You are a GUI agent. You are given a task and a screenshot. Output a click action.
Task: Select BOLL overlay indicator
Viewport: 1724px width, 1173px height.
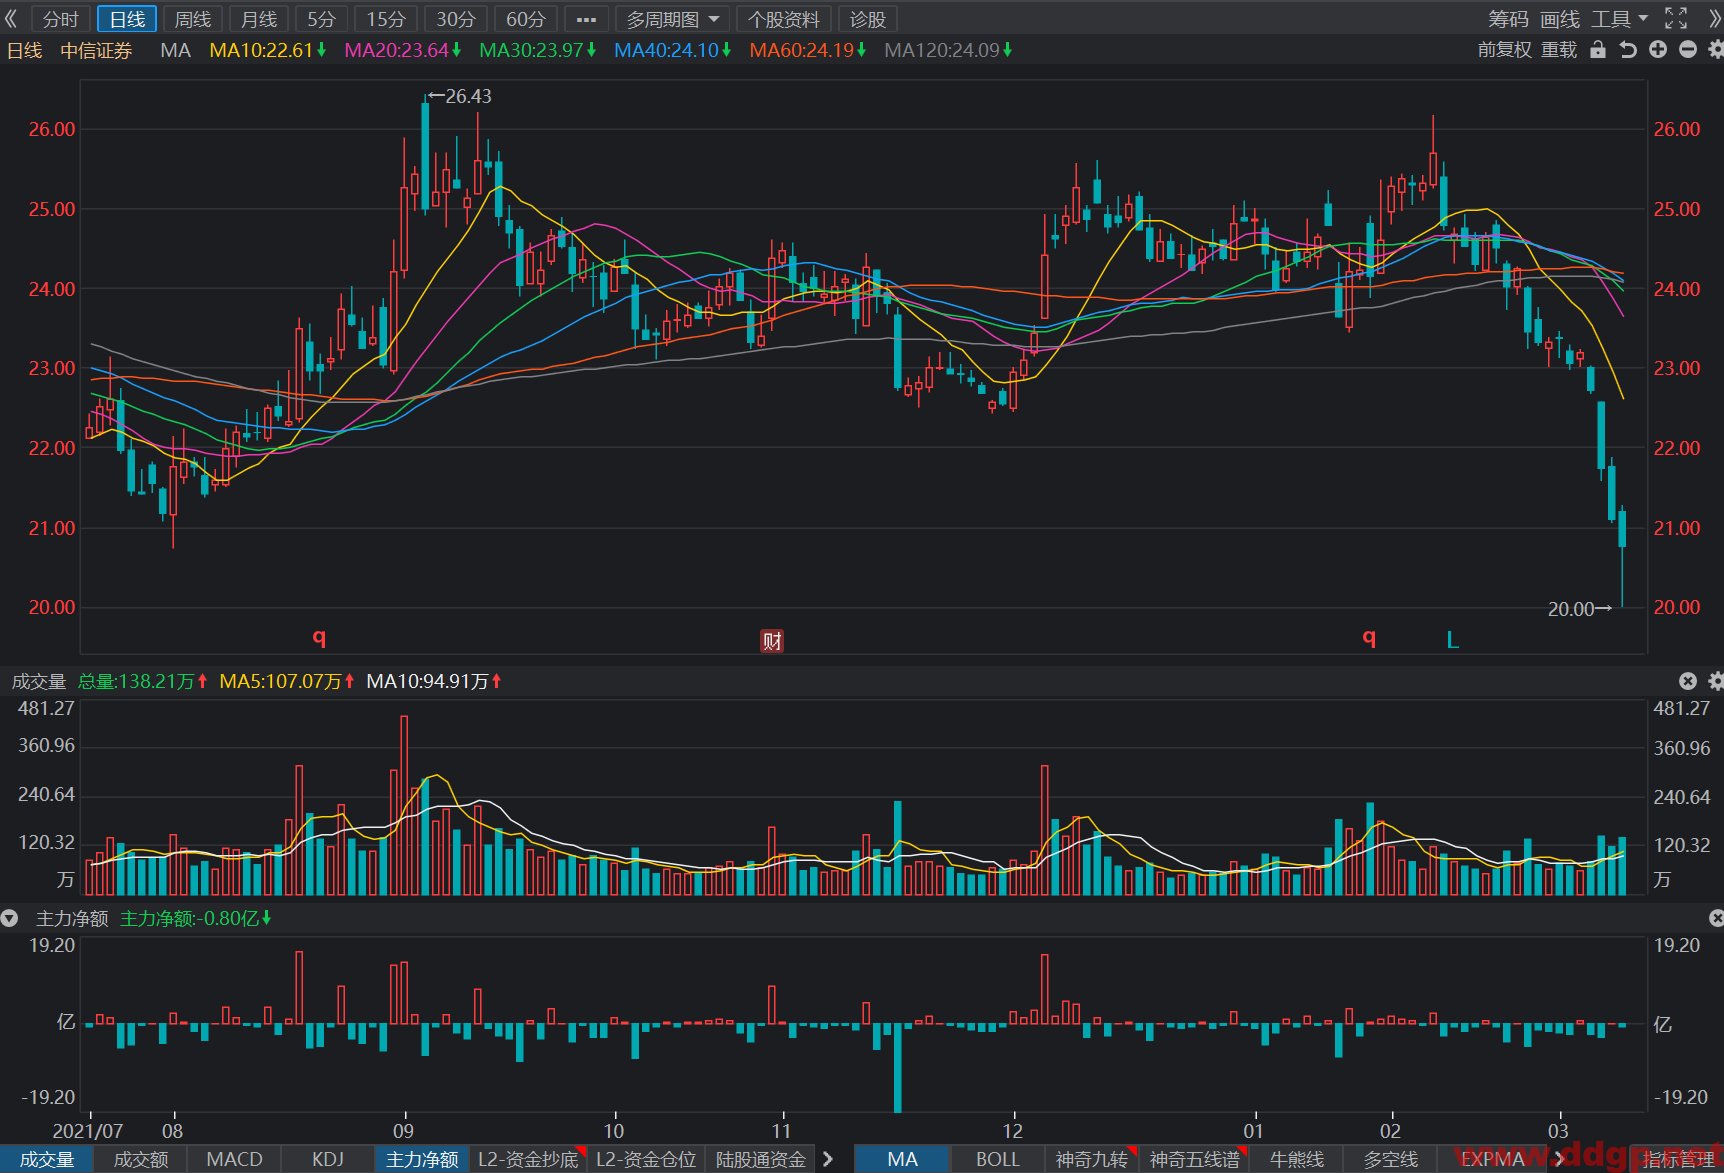coord(997,1159)
